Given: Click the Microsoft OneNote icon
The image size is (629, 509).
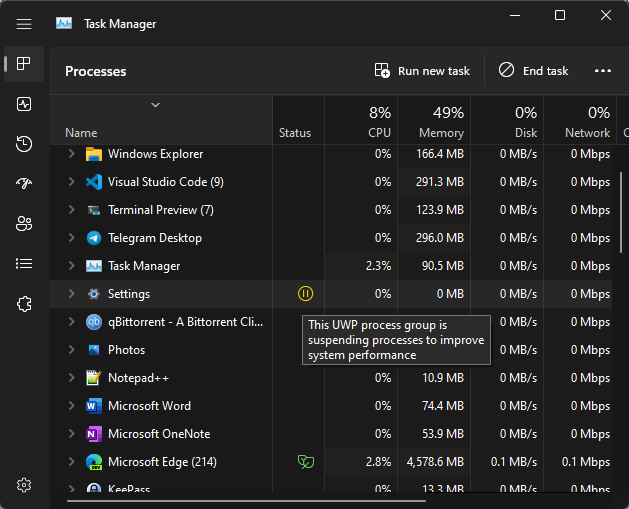Looking at the screenshot, I should pos(94,434).
